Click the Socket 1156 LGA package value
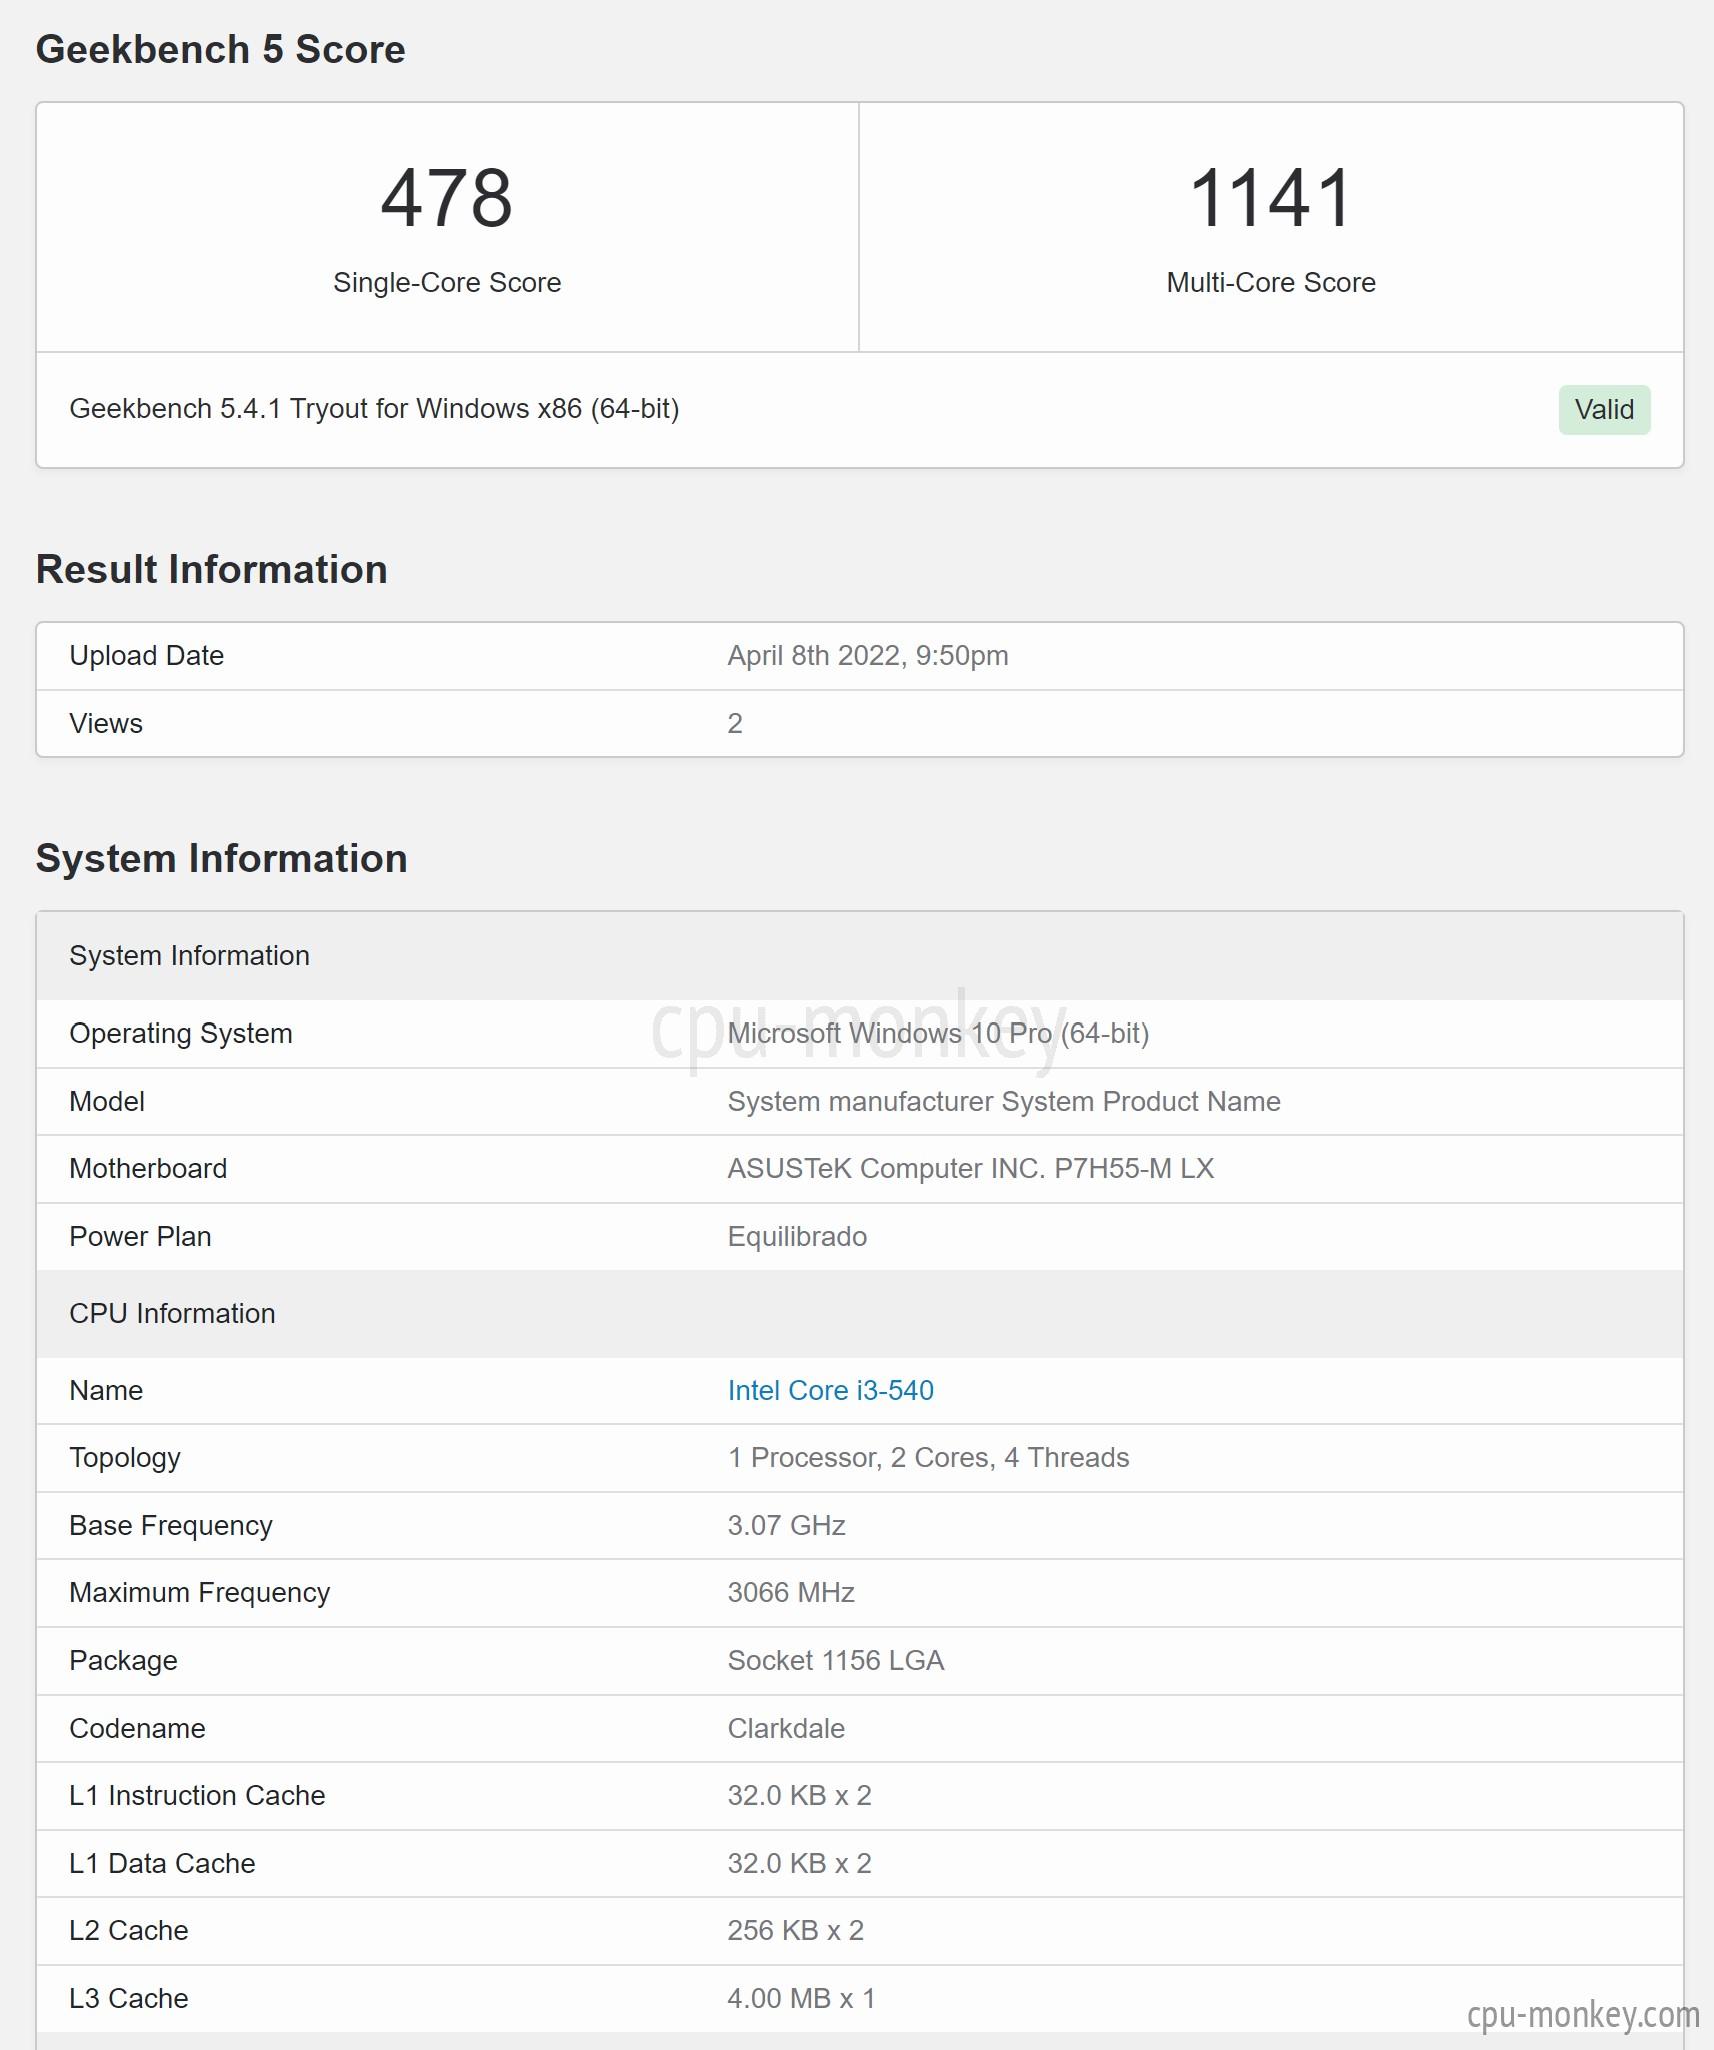This screenshot has height=2050, width=1714. point(835,1661)
